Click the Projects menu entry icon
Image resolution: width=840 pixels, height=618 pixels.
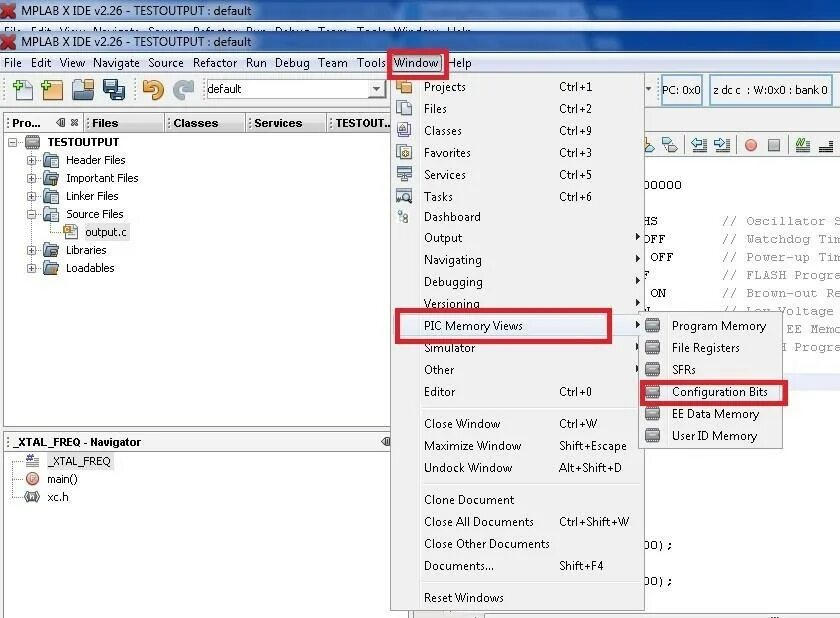click(x=404, y=86)
